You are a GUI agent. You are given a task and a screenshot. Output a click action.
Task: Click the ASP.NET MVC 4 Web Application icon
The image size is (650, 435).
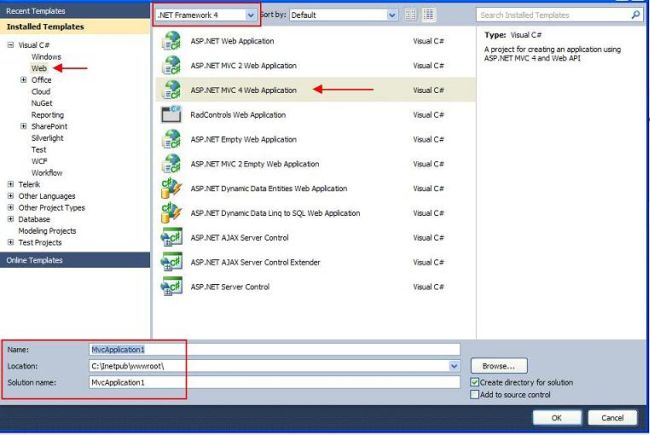[x=171, y=90]
